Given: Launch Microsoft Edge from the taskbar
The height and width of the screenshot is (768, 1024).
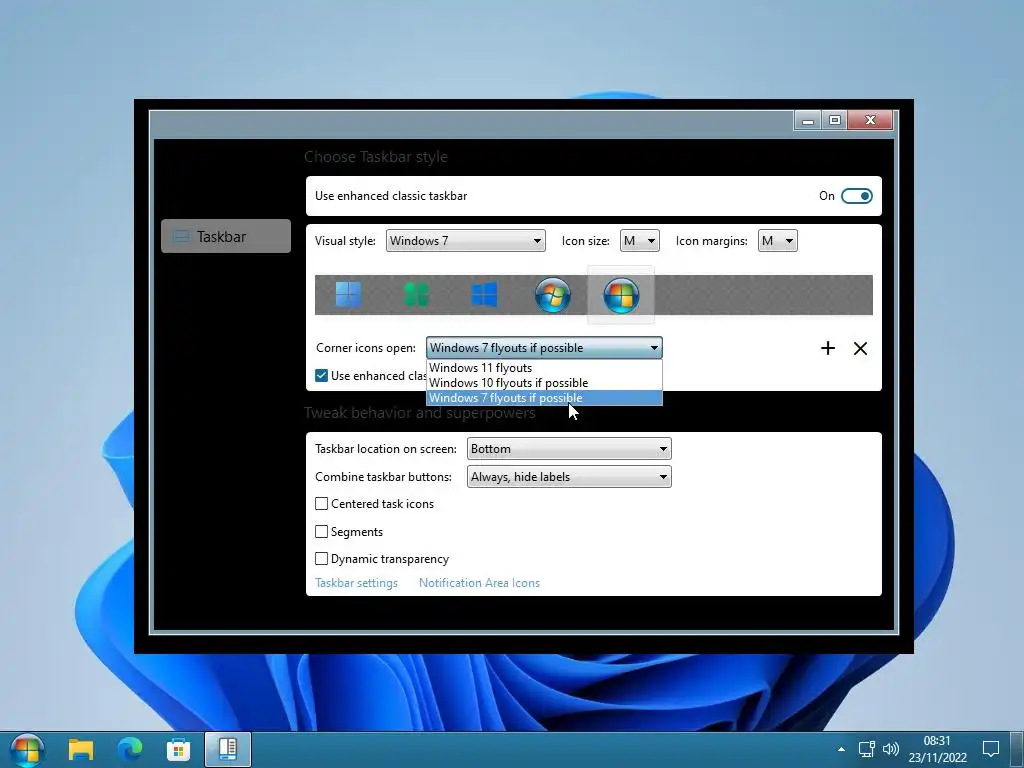Looking at the screenshot, I should click(130, 750).
